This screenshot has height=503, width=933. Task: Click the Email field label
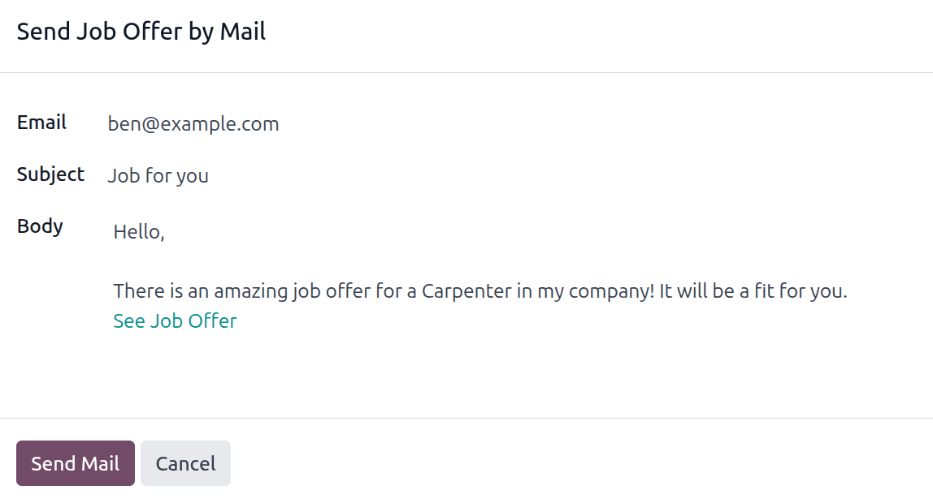(x=42, y=123)
